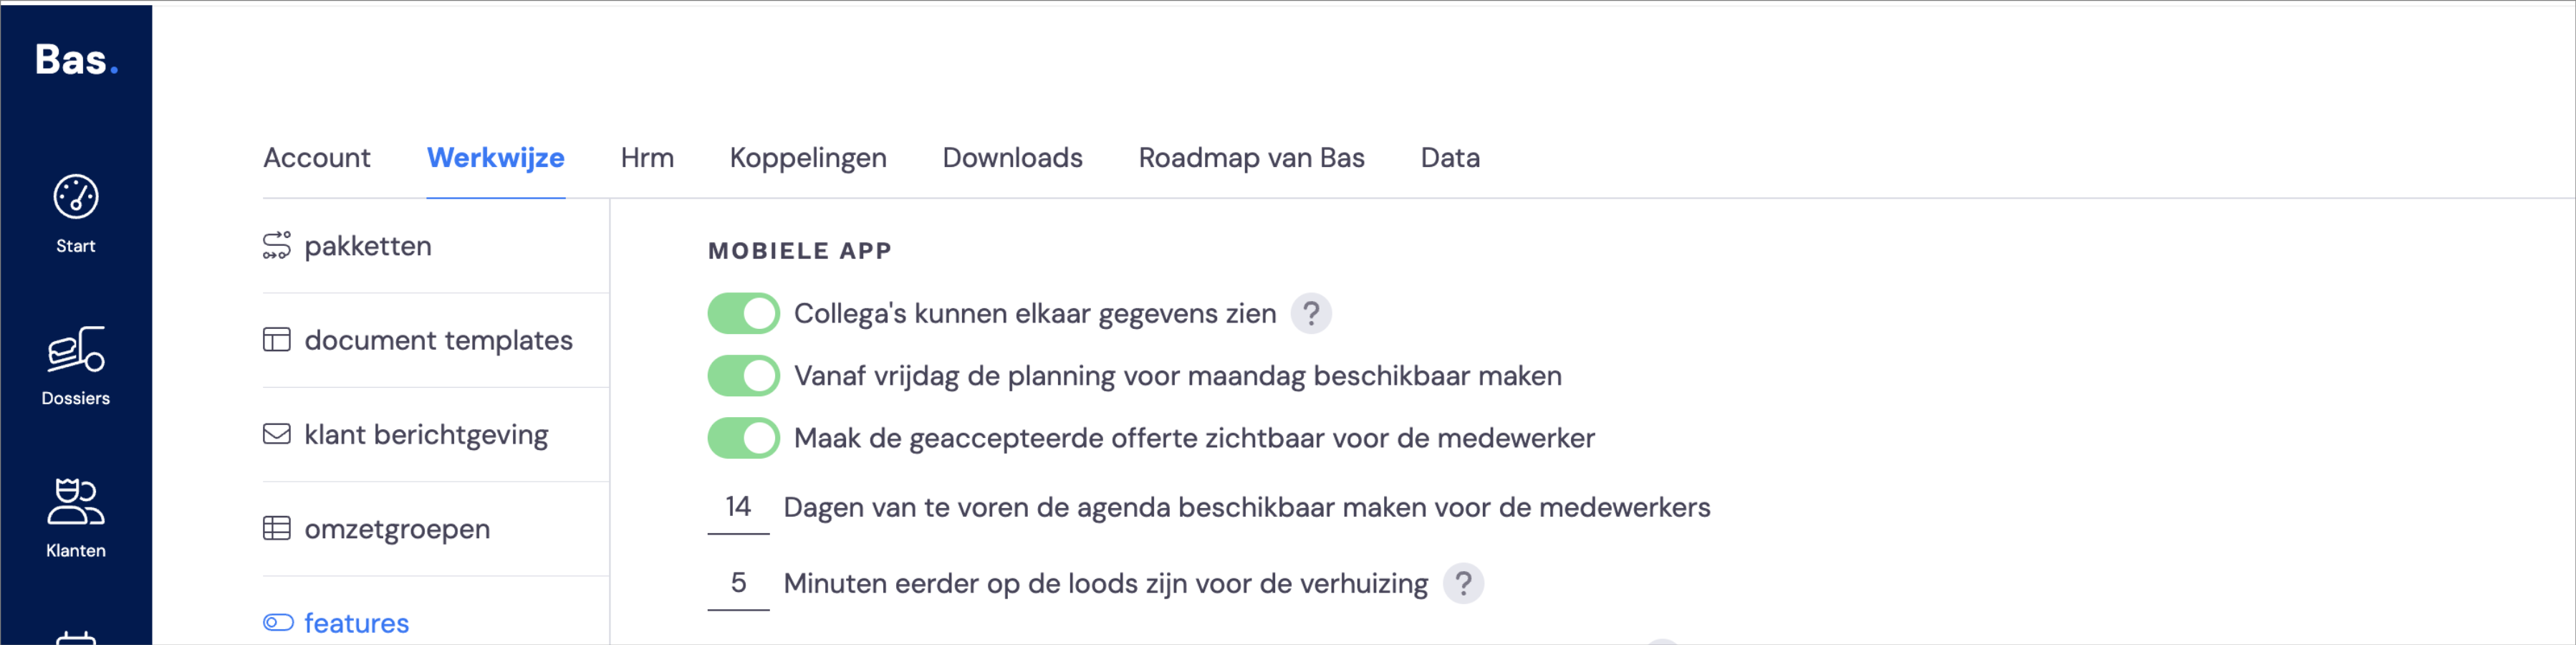Toggle geaccepteerde offerte zichtbaar voor medewerker
Image resolution: width=2576 pixels, height=645 pixels.
point(743,438)
